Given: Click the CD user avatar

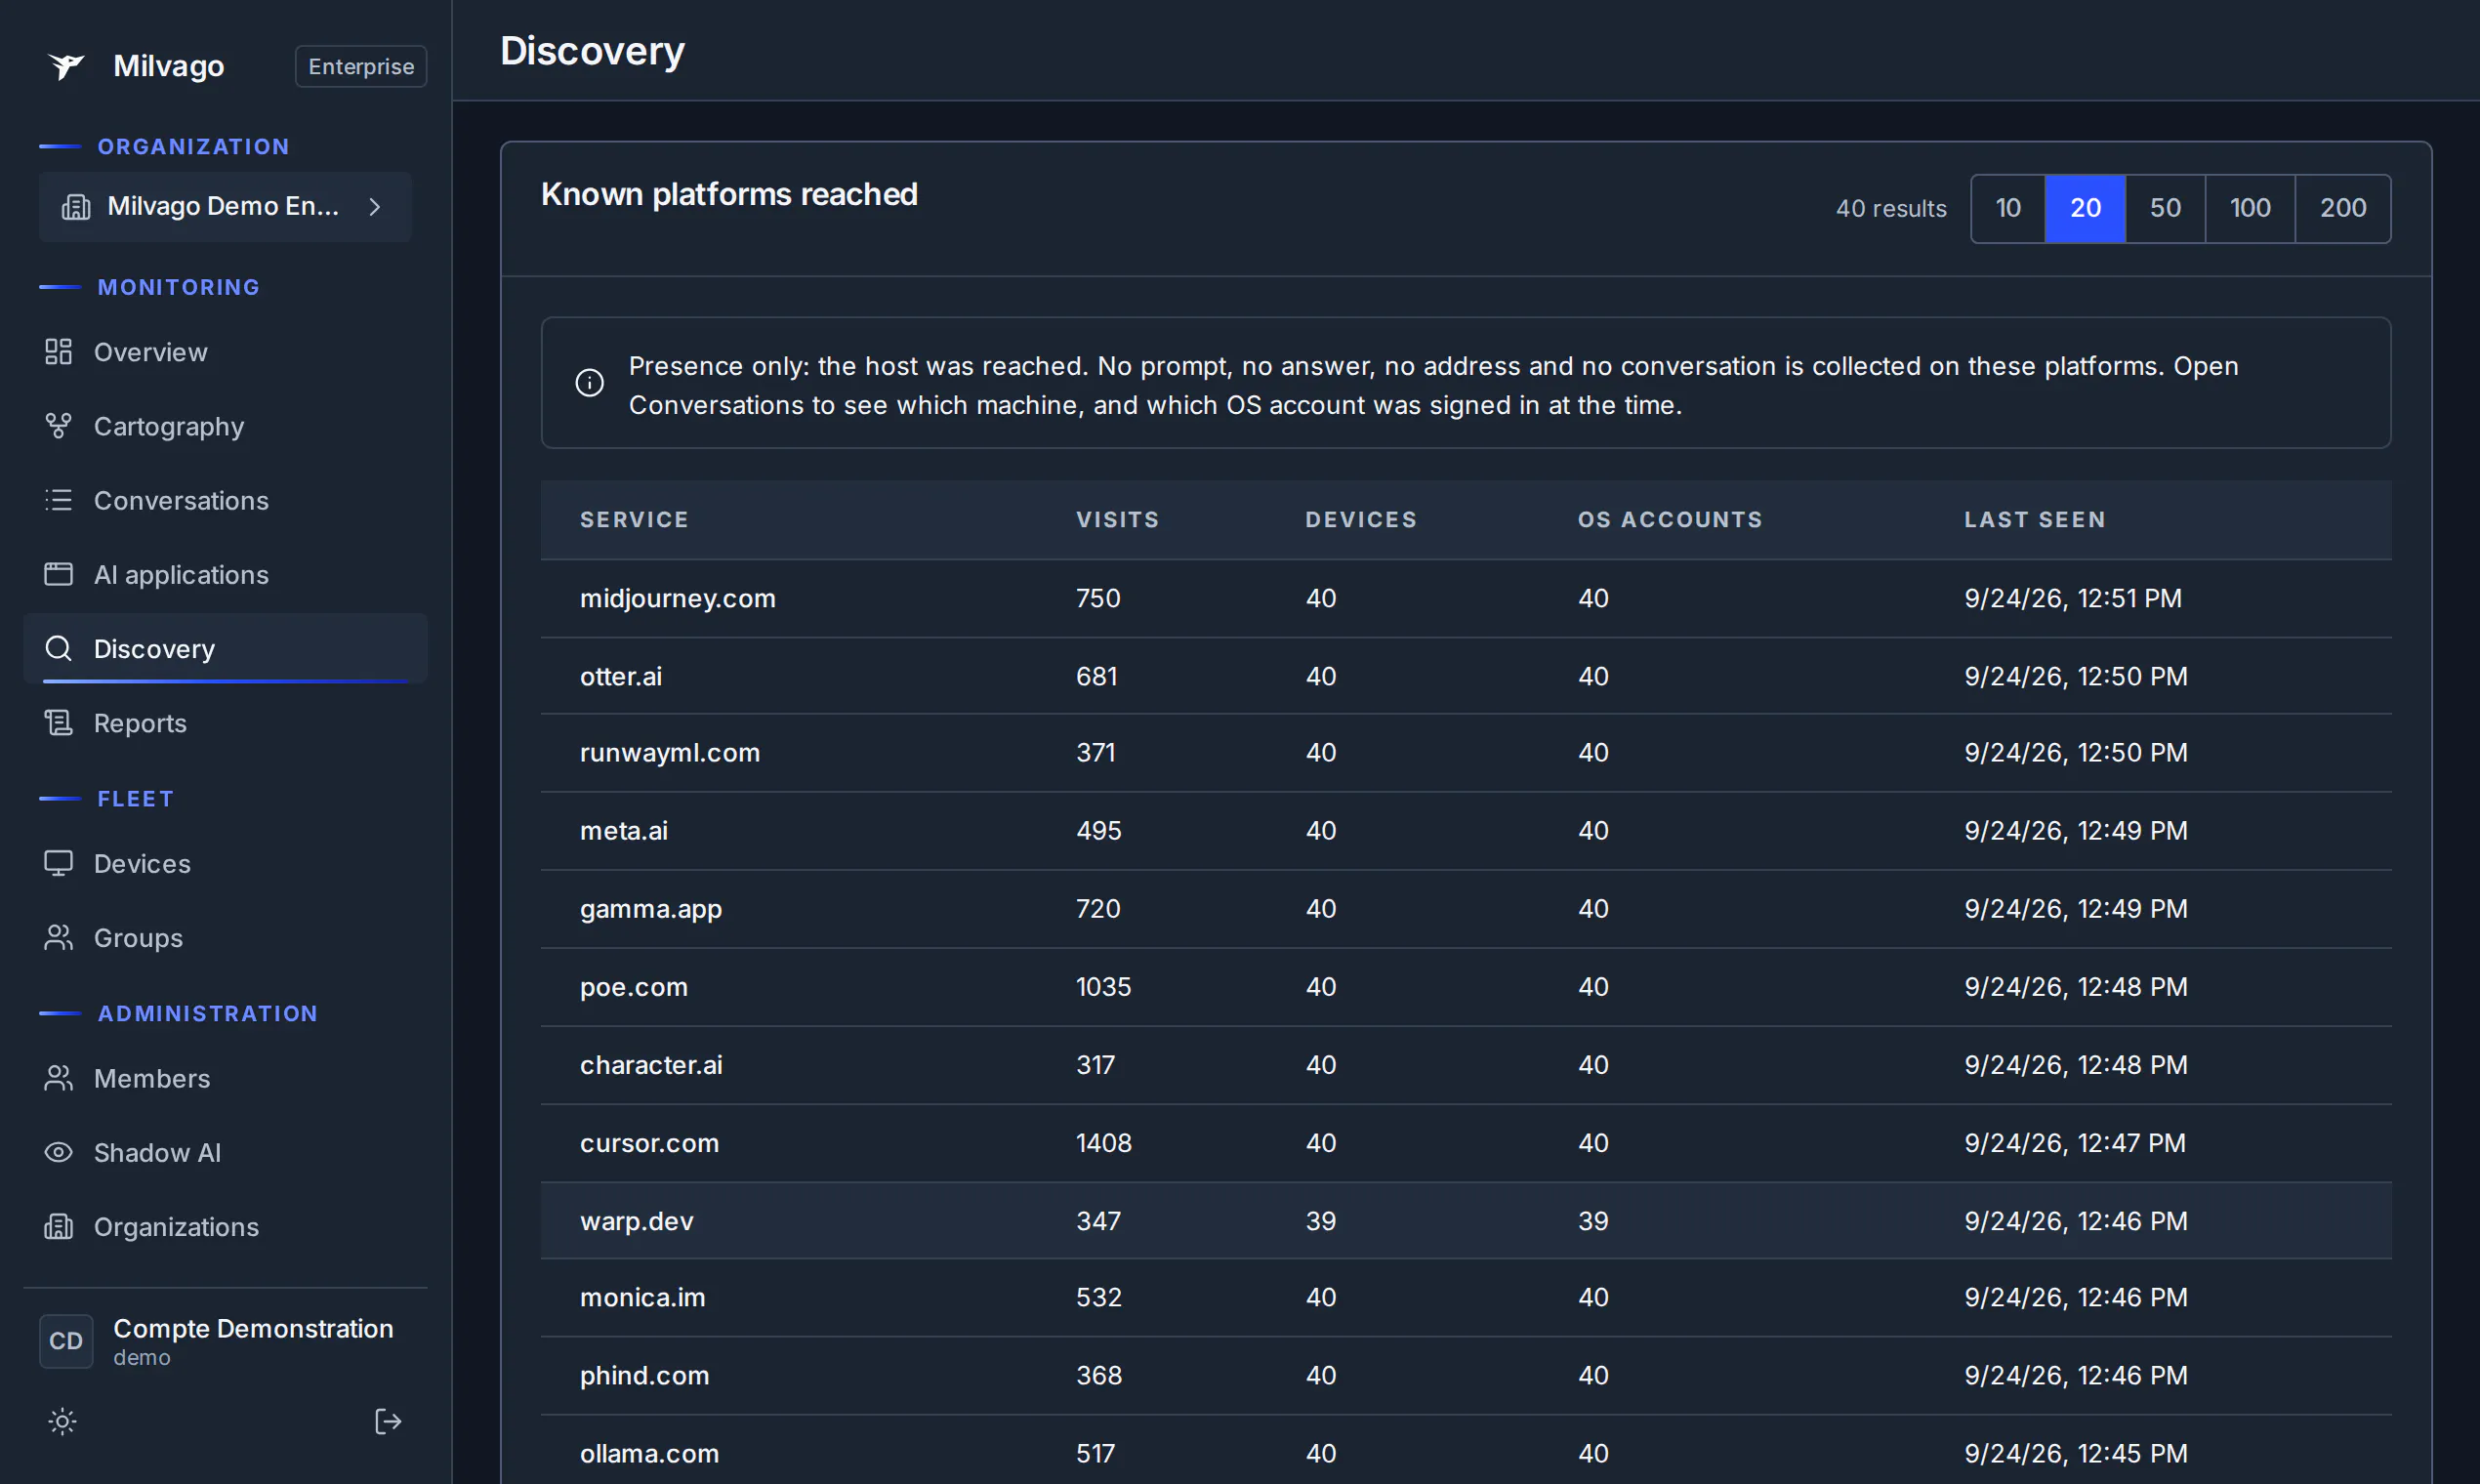Looking at the screenshot, I should click(x=66, y=1341).
